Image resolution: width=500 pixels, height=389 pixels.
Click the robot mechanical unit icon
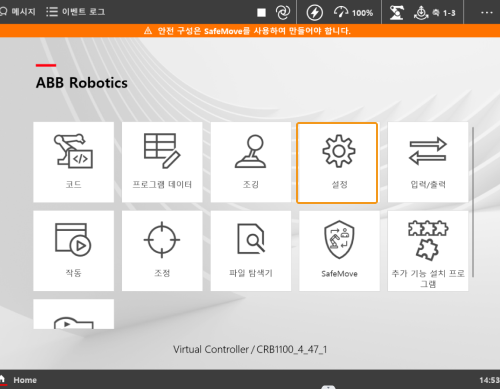tap(397, 13)
